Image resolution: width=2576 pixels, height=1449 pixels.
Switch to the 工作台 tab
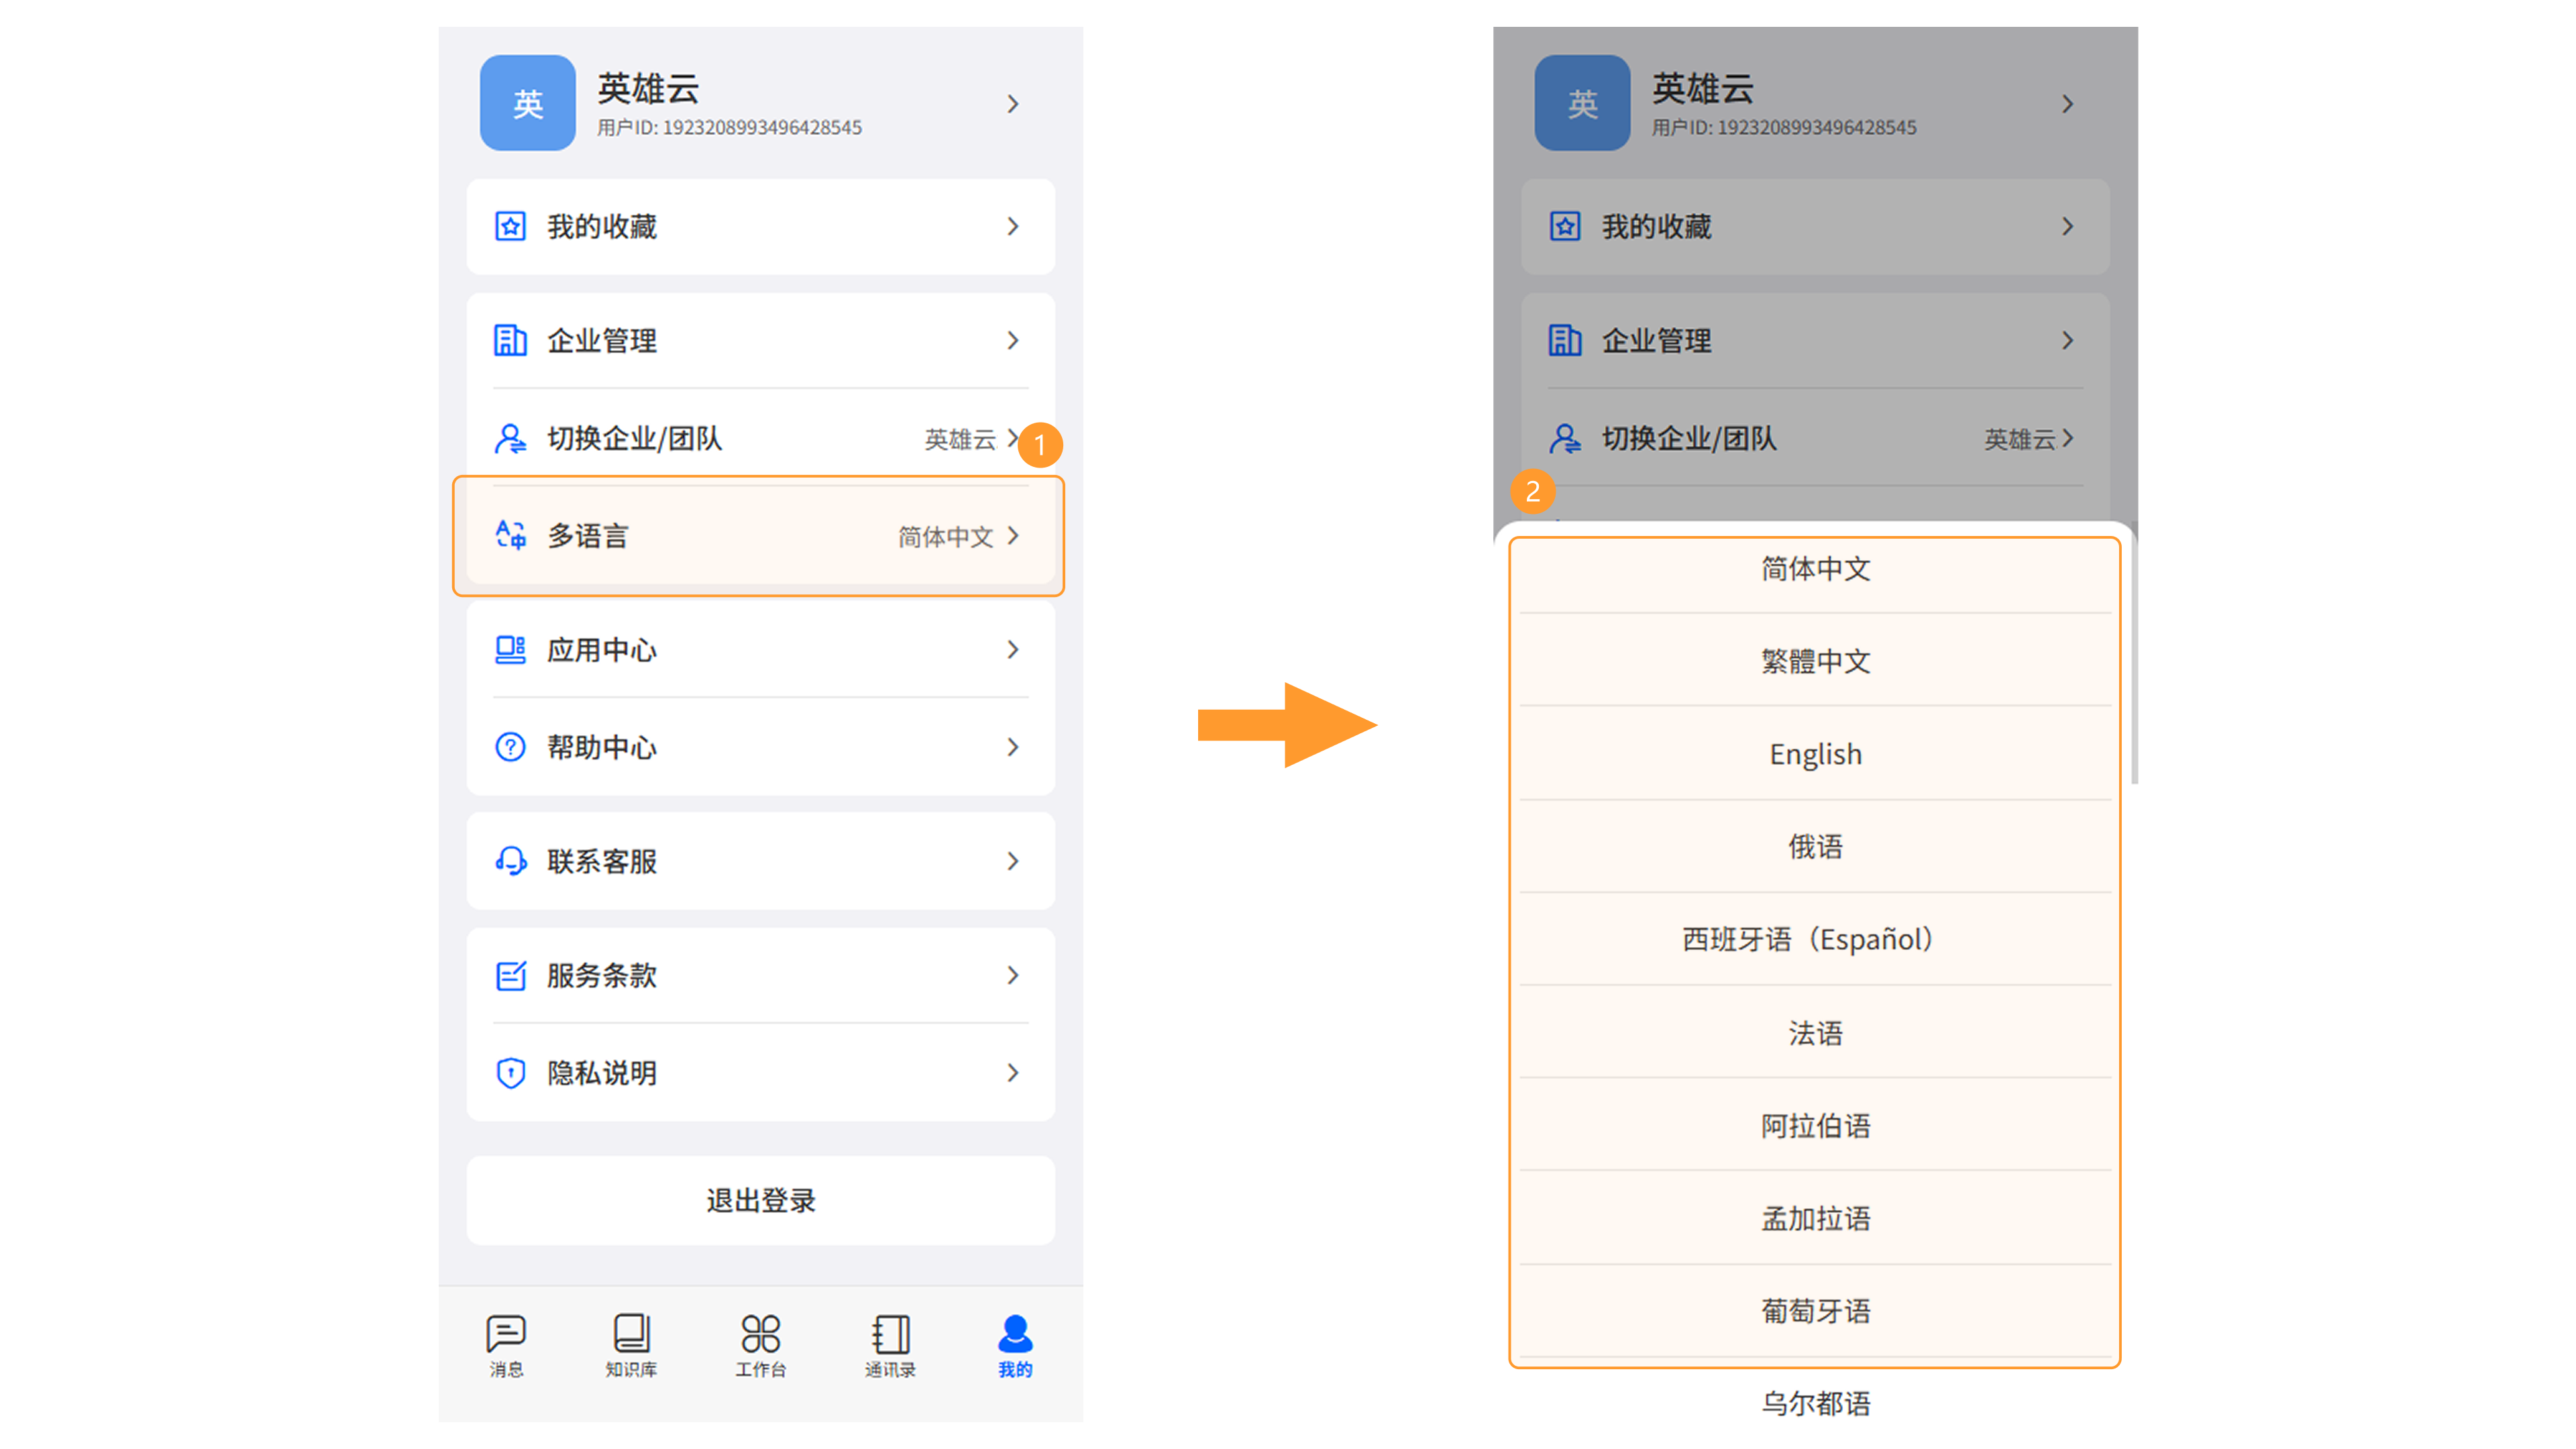click(x=760, y=1346)
